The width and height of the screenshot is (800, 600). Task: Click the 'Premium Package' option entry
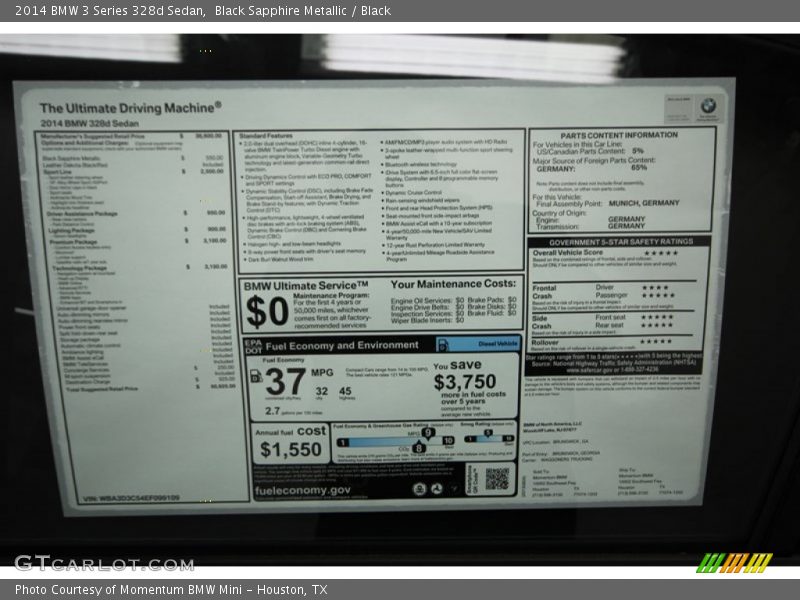(x=73, y=242)
